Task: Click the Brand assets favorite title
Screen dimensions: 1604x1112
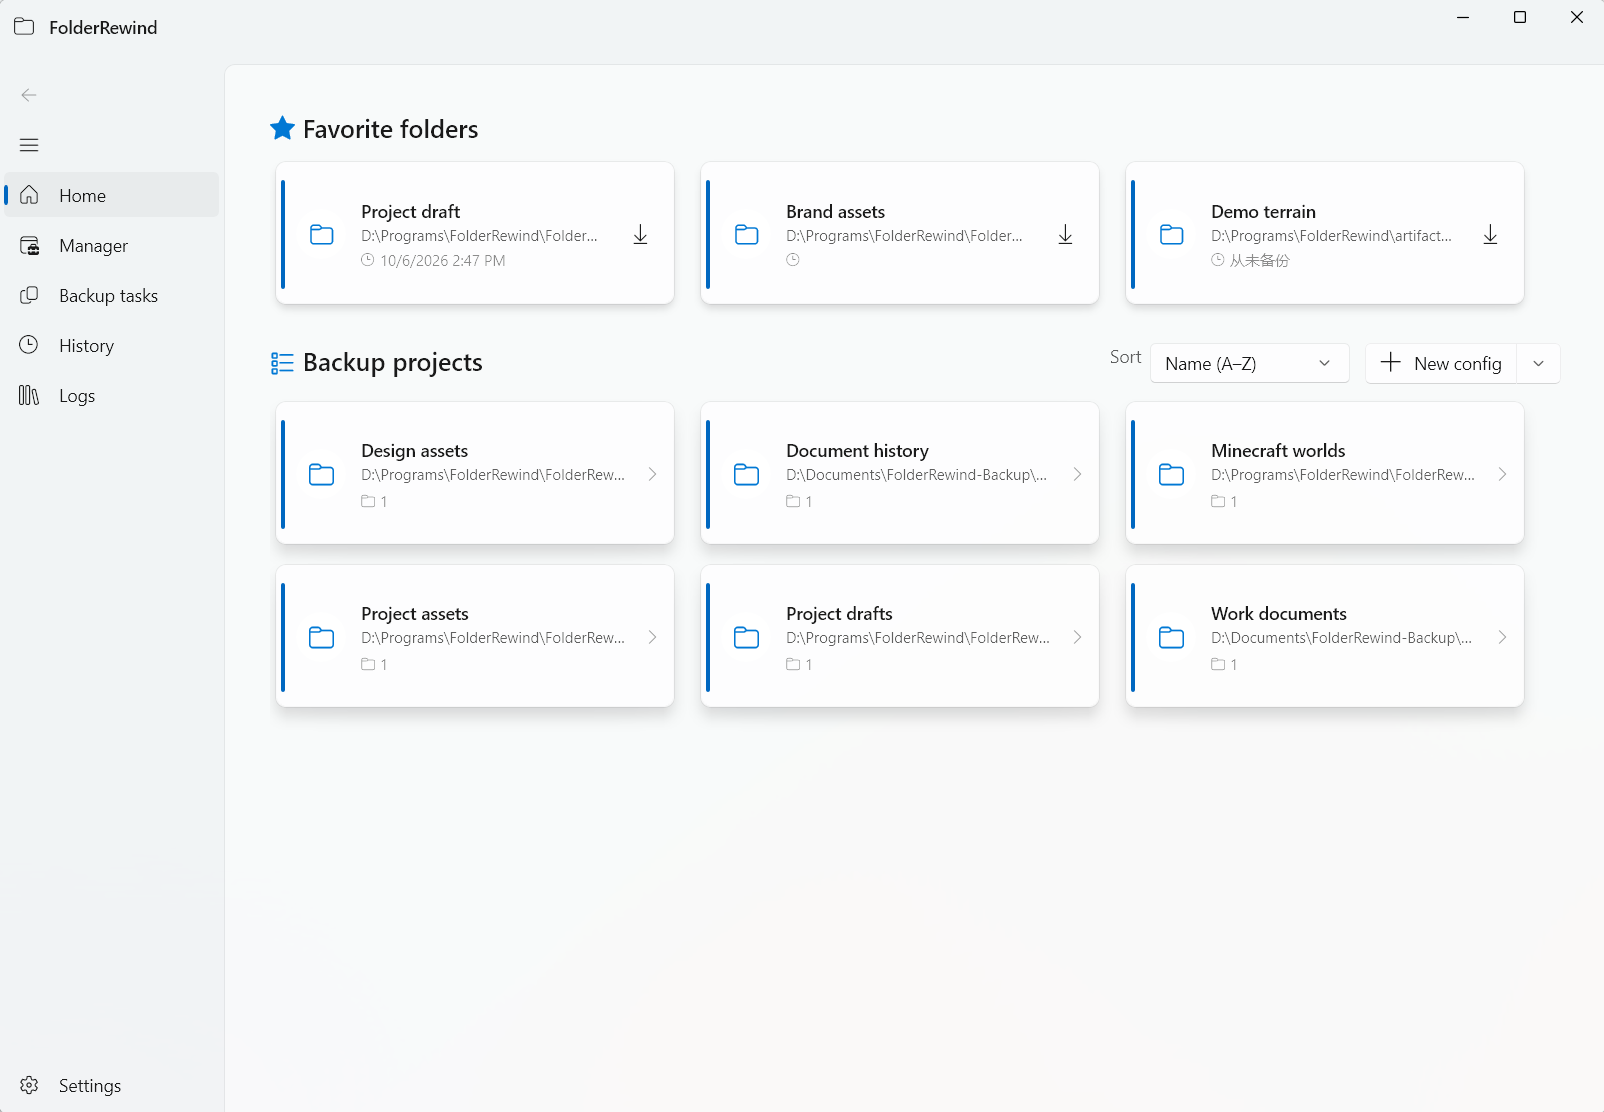Action: pyautogui.click(x=835, y=211)
